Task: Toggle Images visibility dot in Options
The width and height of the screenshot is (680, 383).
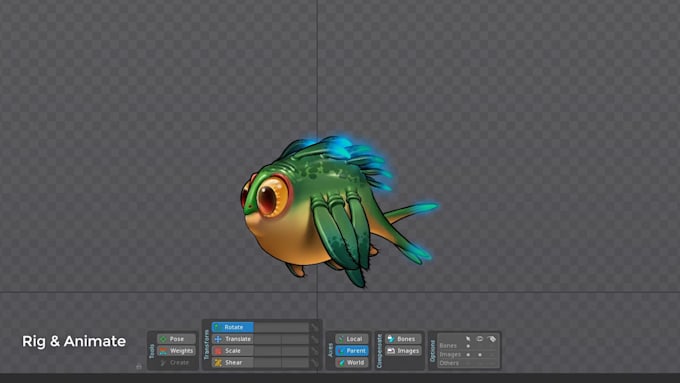Action: coord(480,354)
